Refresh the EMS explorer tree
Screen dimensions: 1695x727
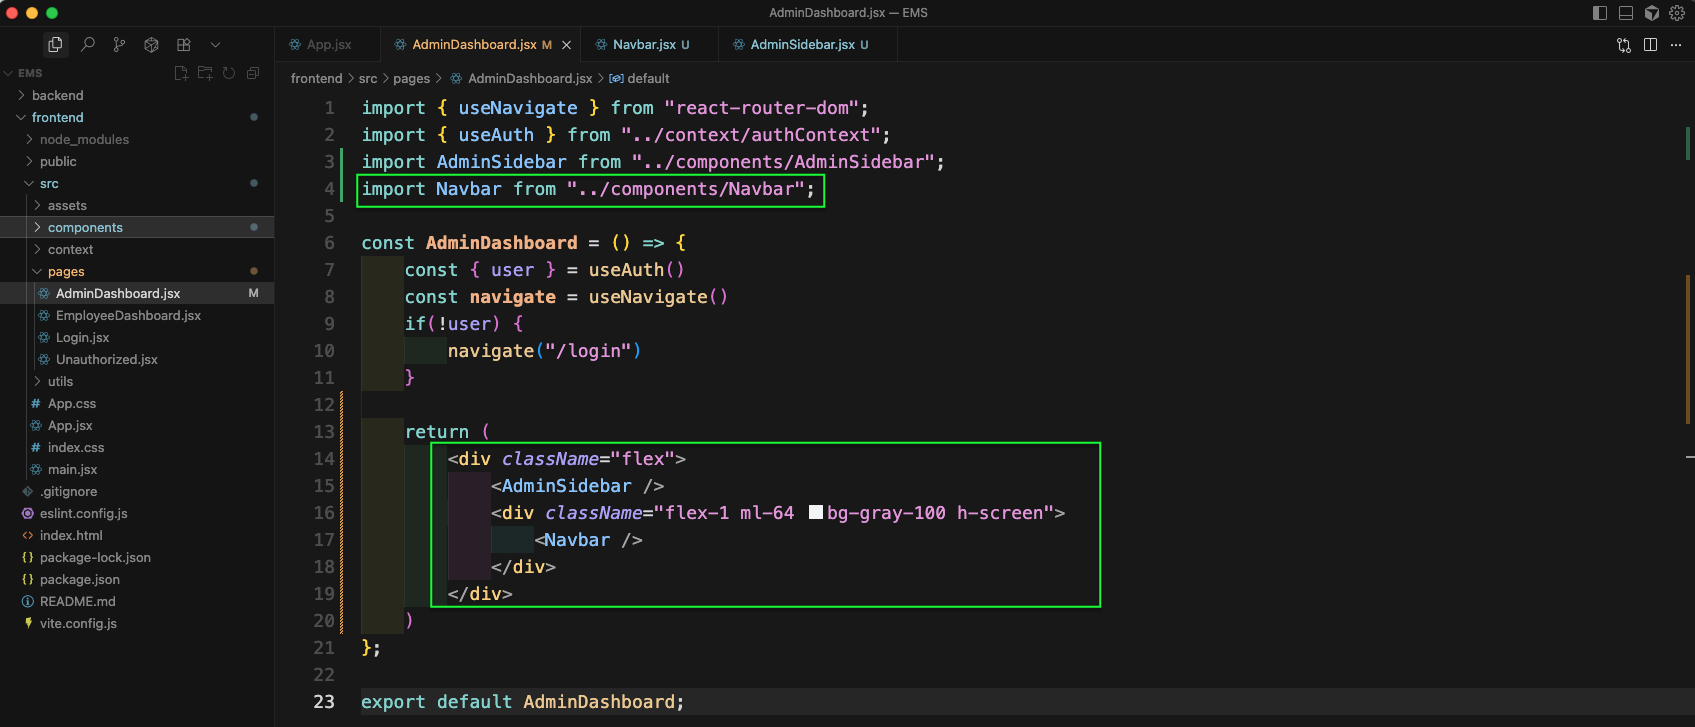tap(229, 73)
